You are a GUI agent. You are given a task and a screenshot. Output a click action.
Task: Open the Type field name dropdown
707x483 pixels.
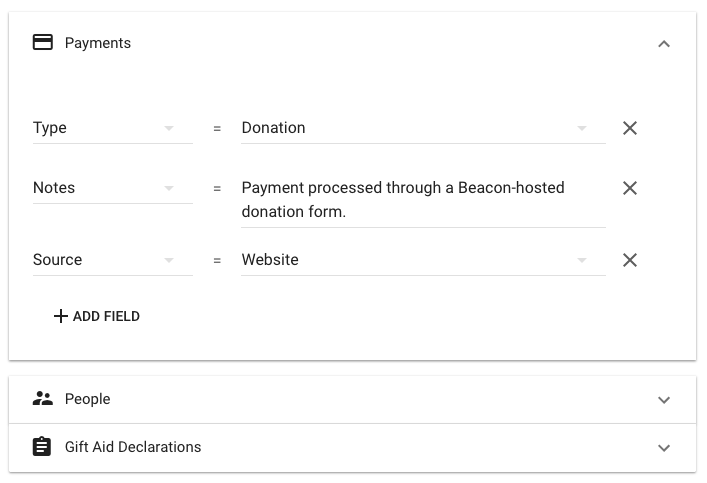[168, 128]
